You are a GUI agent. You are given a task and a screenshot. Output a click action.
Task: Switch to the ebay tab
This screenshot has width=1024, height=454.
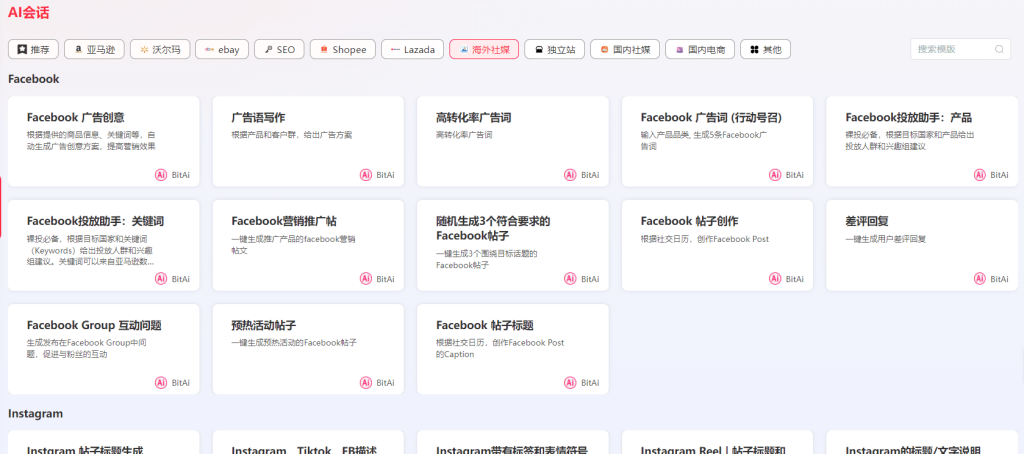[x=222, y=49]
